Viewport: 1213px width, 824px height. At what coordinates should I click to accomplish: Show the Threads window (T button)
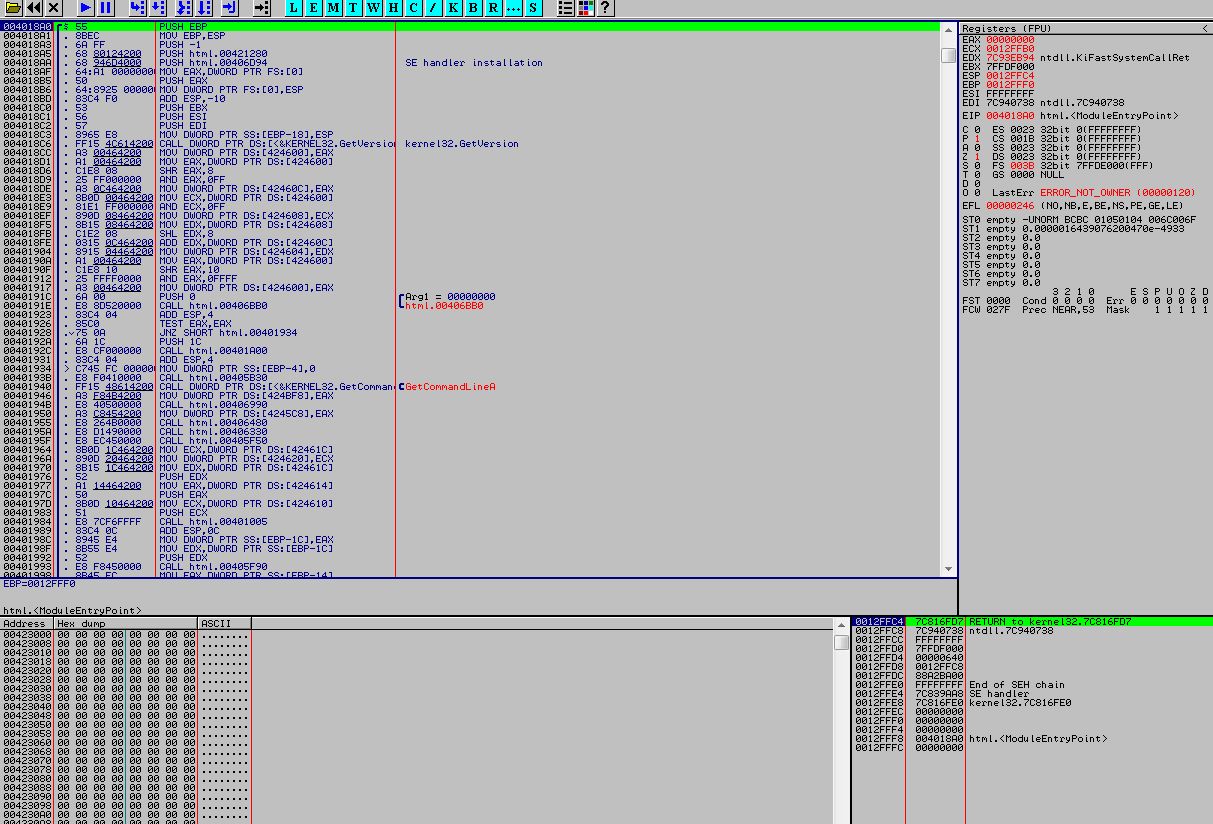[354, 8]
